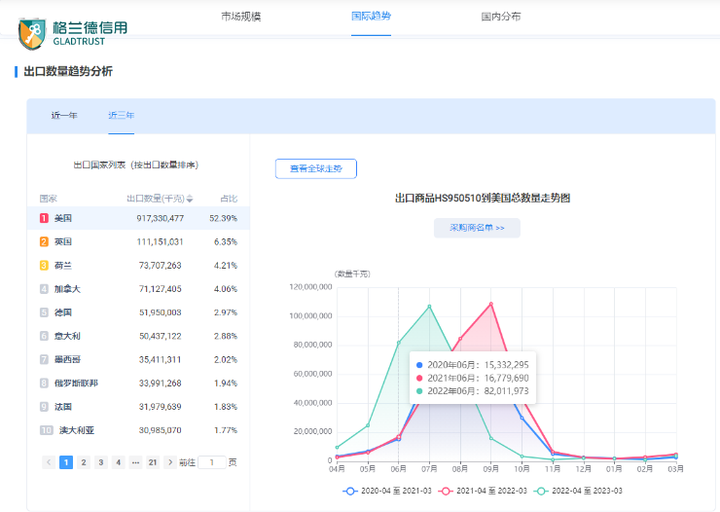
Task: Select the 墨西哥 country row
Action: (138, 360)
